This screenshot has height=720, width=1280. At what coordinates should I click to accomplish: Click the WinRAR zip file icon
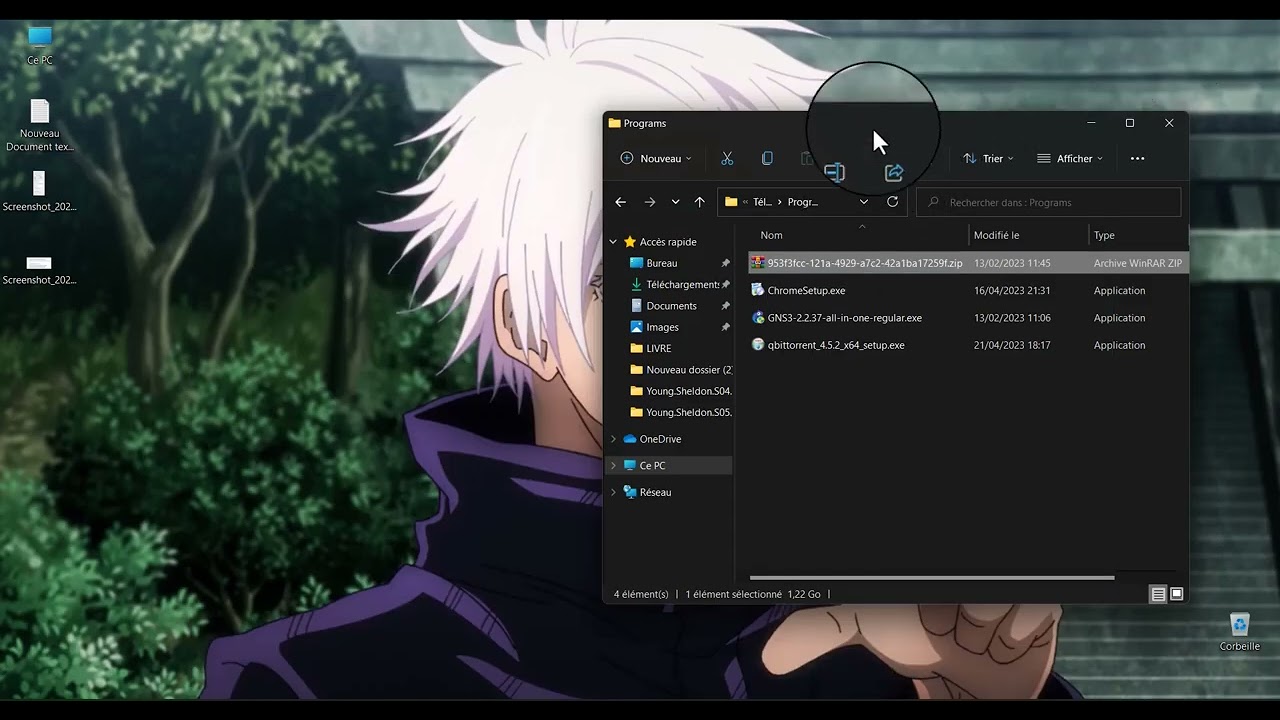tap(758, 263)
